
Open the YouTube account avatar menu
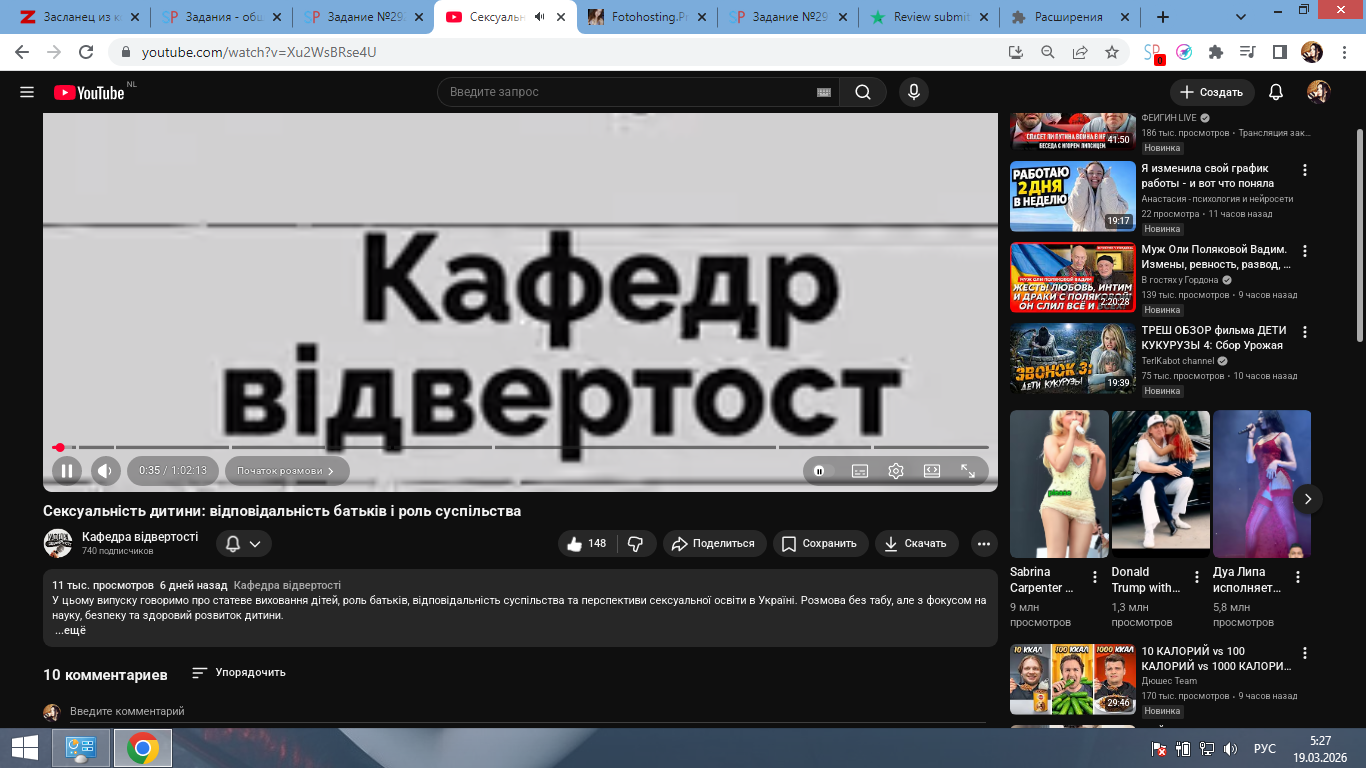(1319, 92)
